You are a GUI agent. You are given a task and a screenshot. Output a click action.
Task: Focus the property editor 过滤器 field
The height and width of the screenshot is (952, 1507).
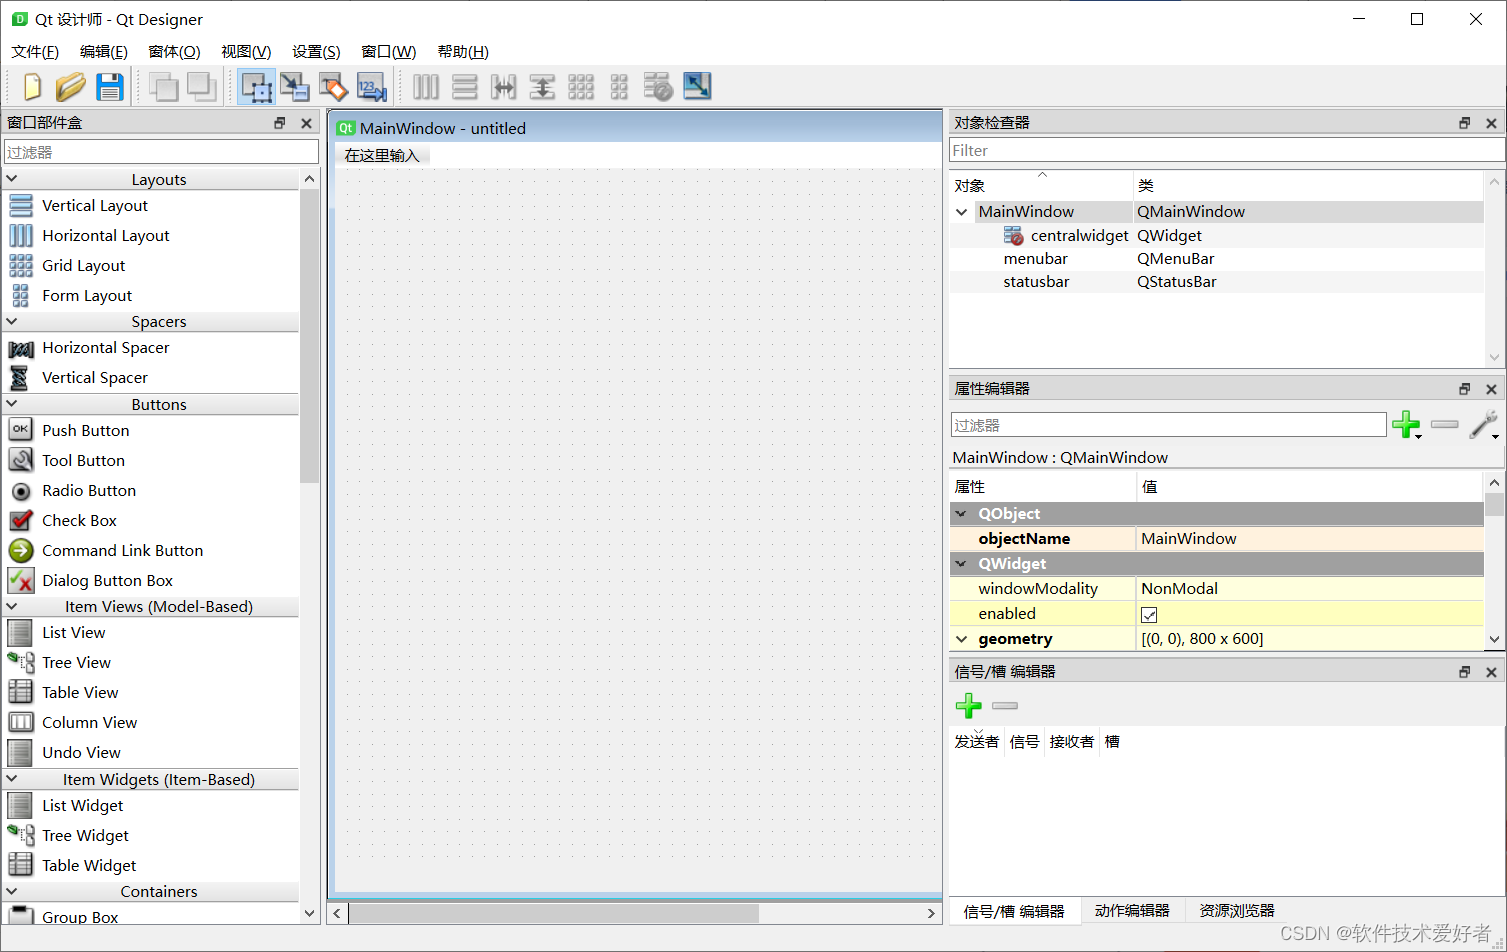pyautogui.click(x=1168, y=425)
